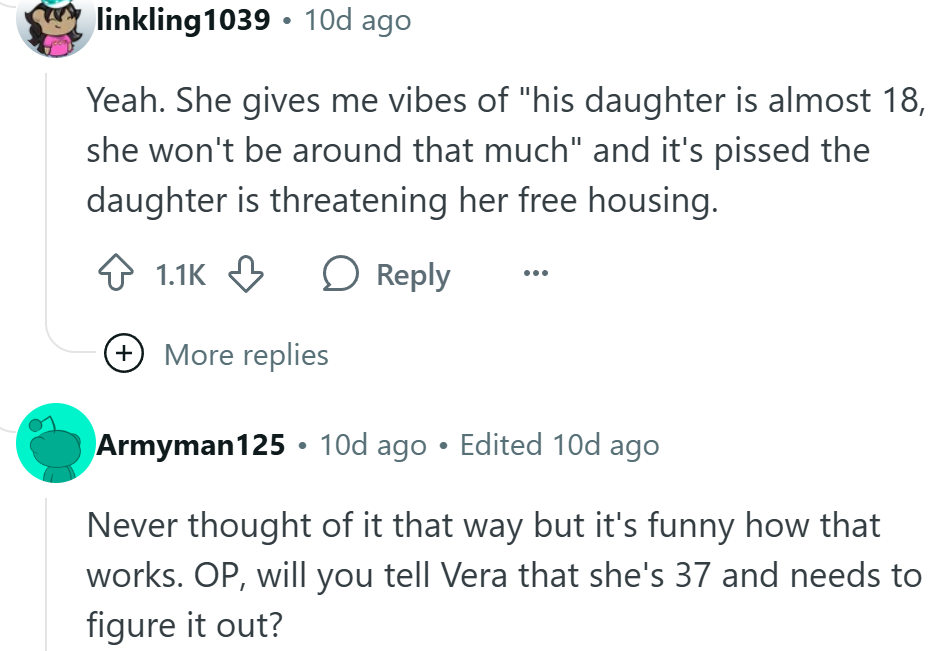Click linkling1039's "10d ago" timestamp
Viewport: 947px width, 651px height.
(x=357, y=20)
